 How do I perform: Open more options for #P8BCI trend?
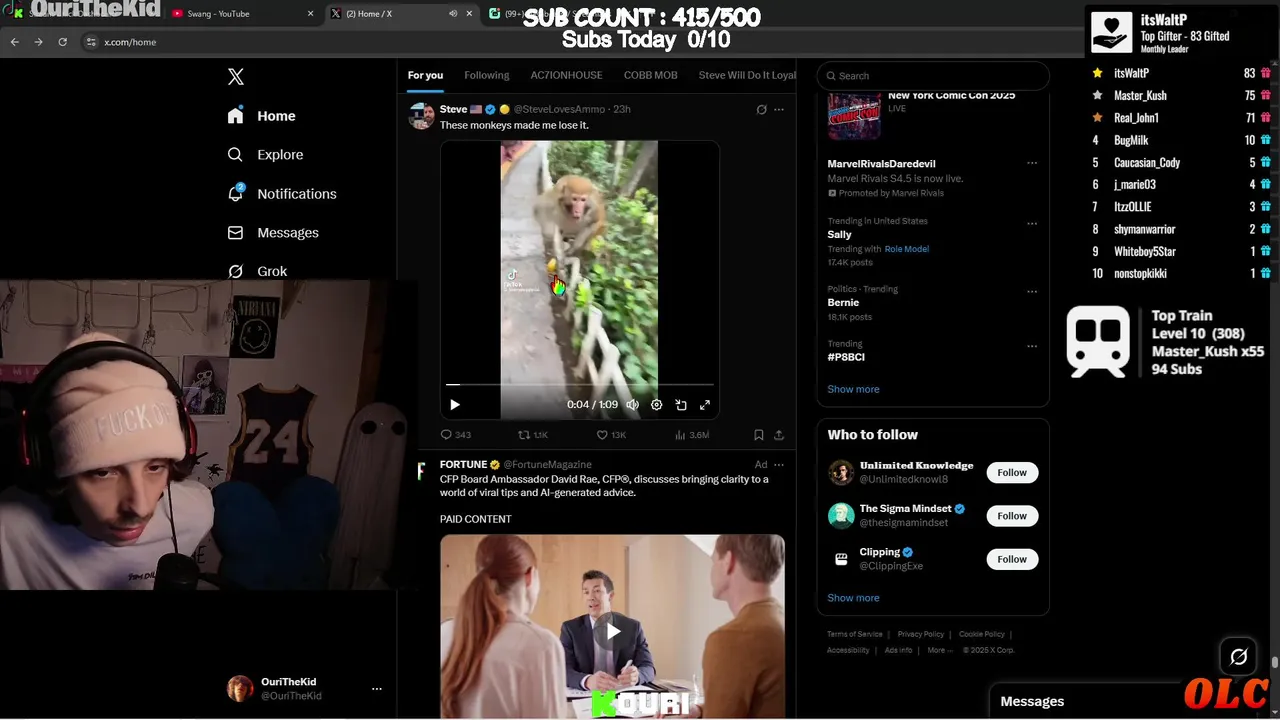tap(1032, 346)
